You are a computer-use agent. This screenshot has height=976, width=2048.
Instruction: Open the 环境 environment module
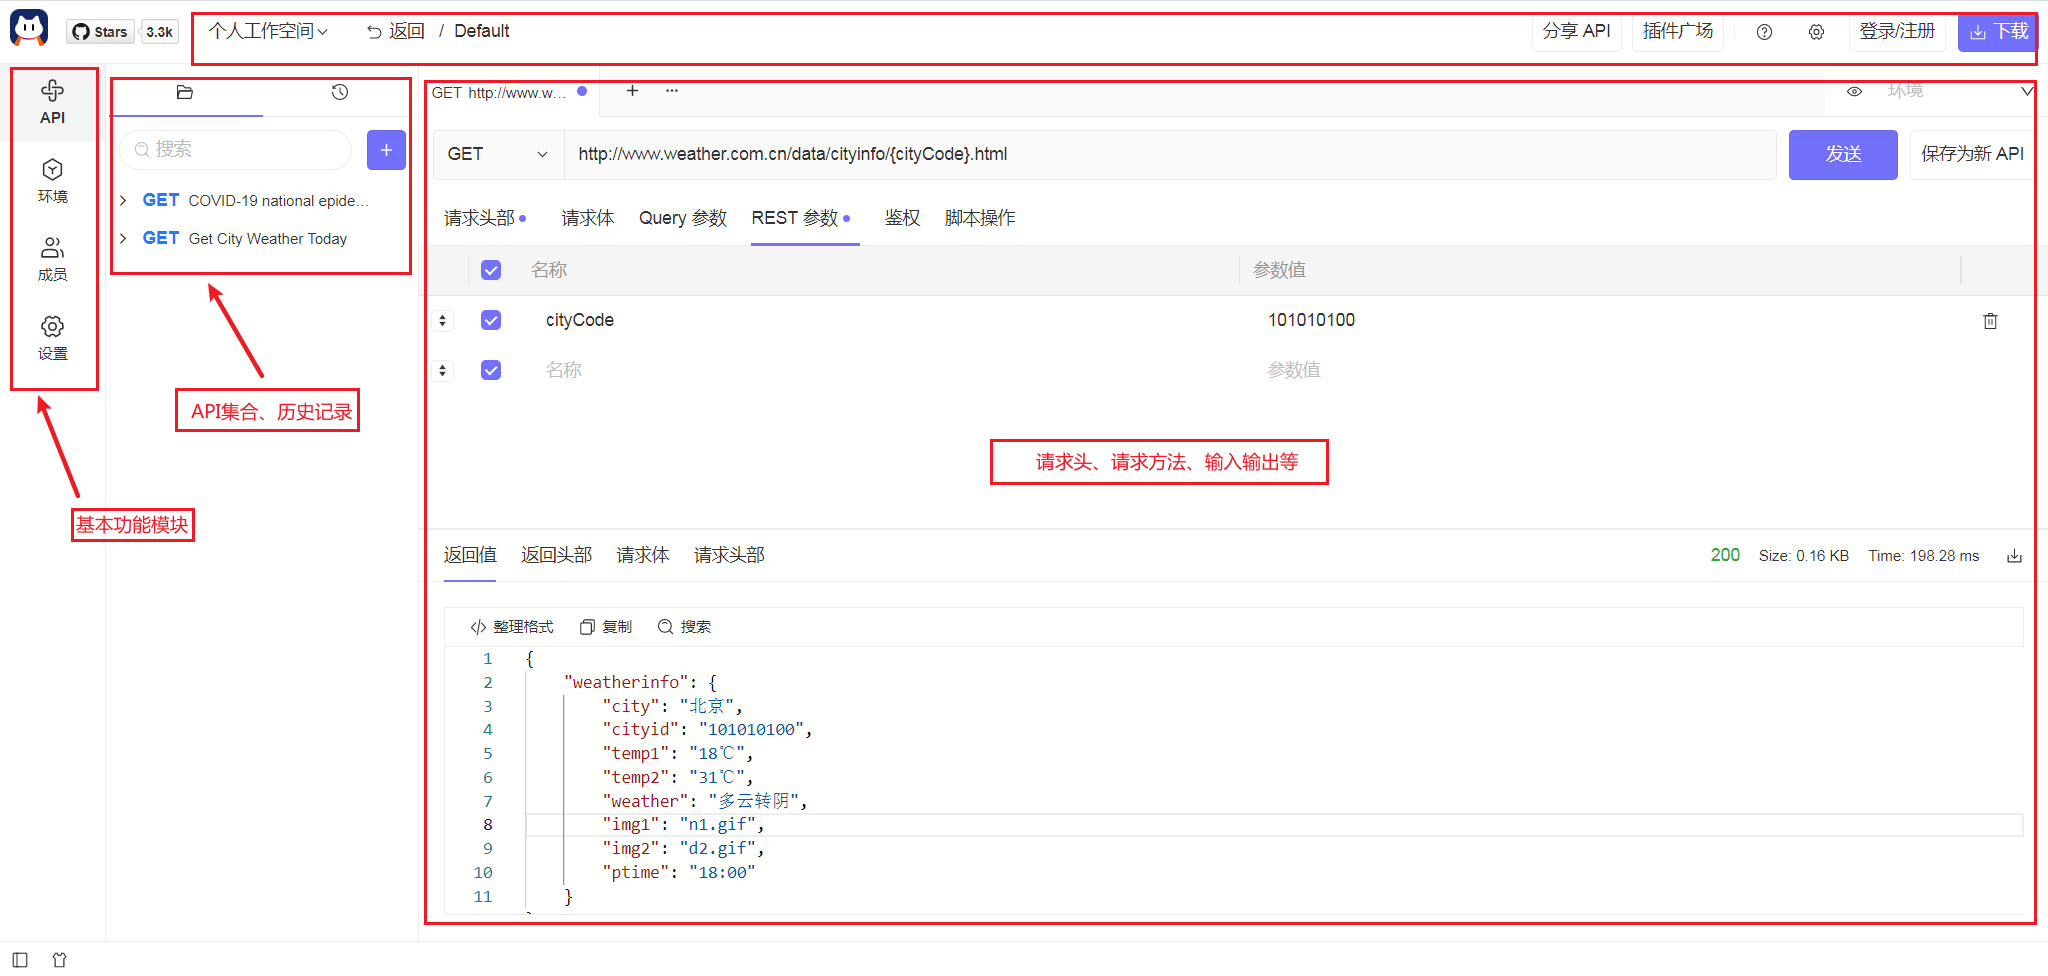53,181
